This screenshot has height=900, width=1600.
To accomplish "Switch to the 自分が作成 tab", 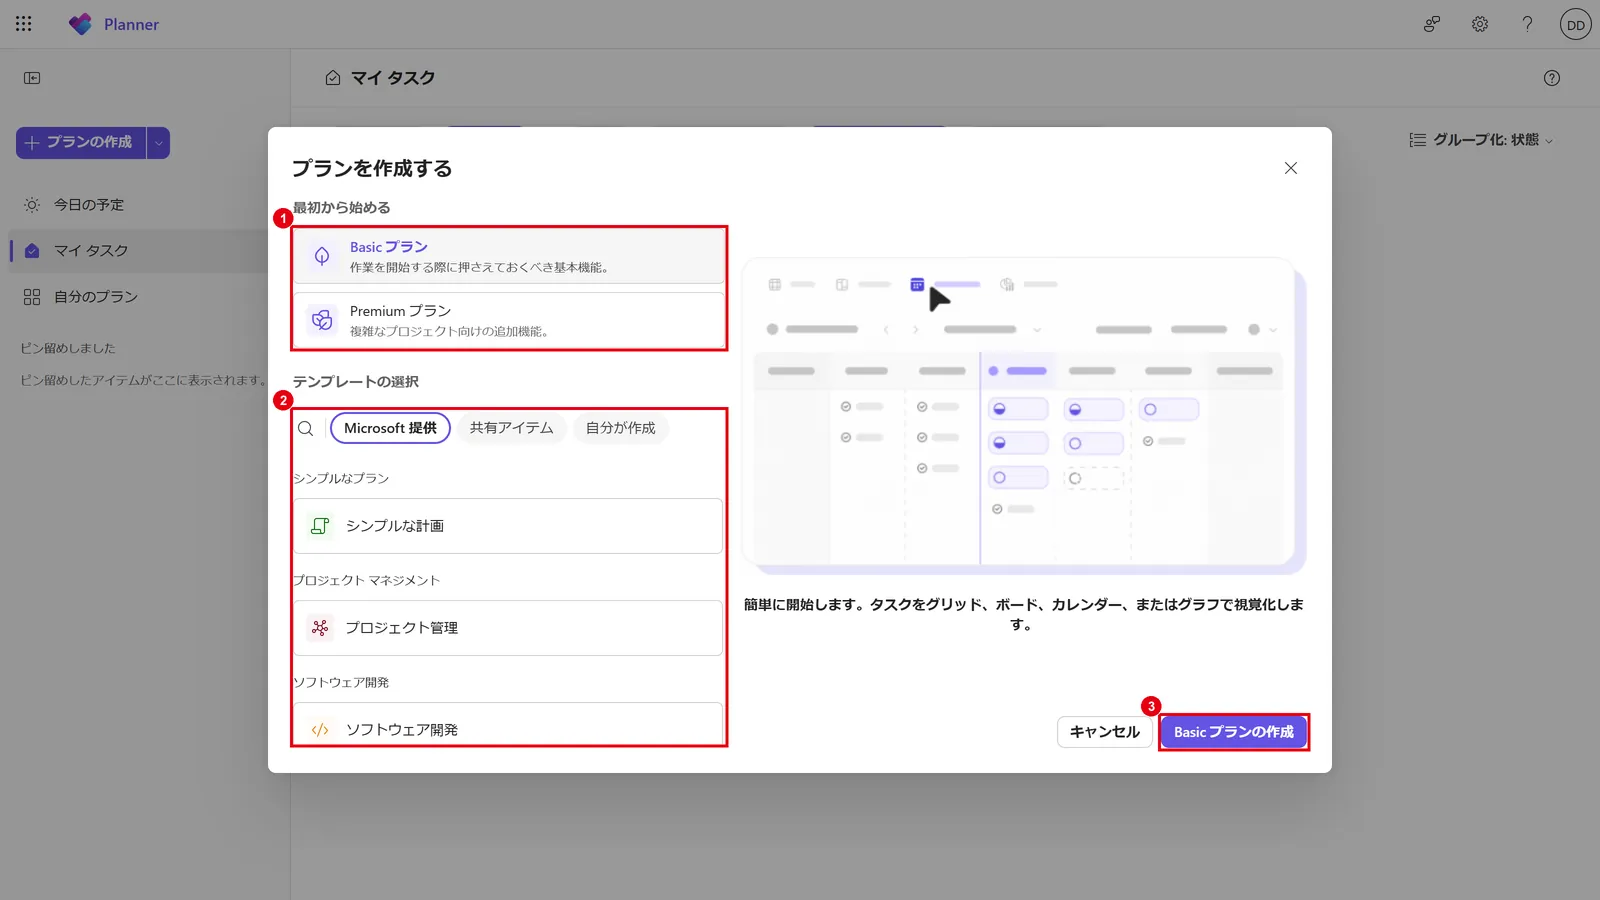I will pyautogui.click(x=620, y=428).
